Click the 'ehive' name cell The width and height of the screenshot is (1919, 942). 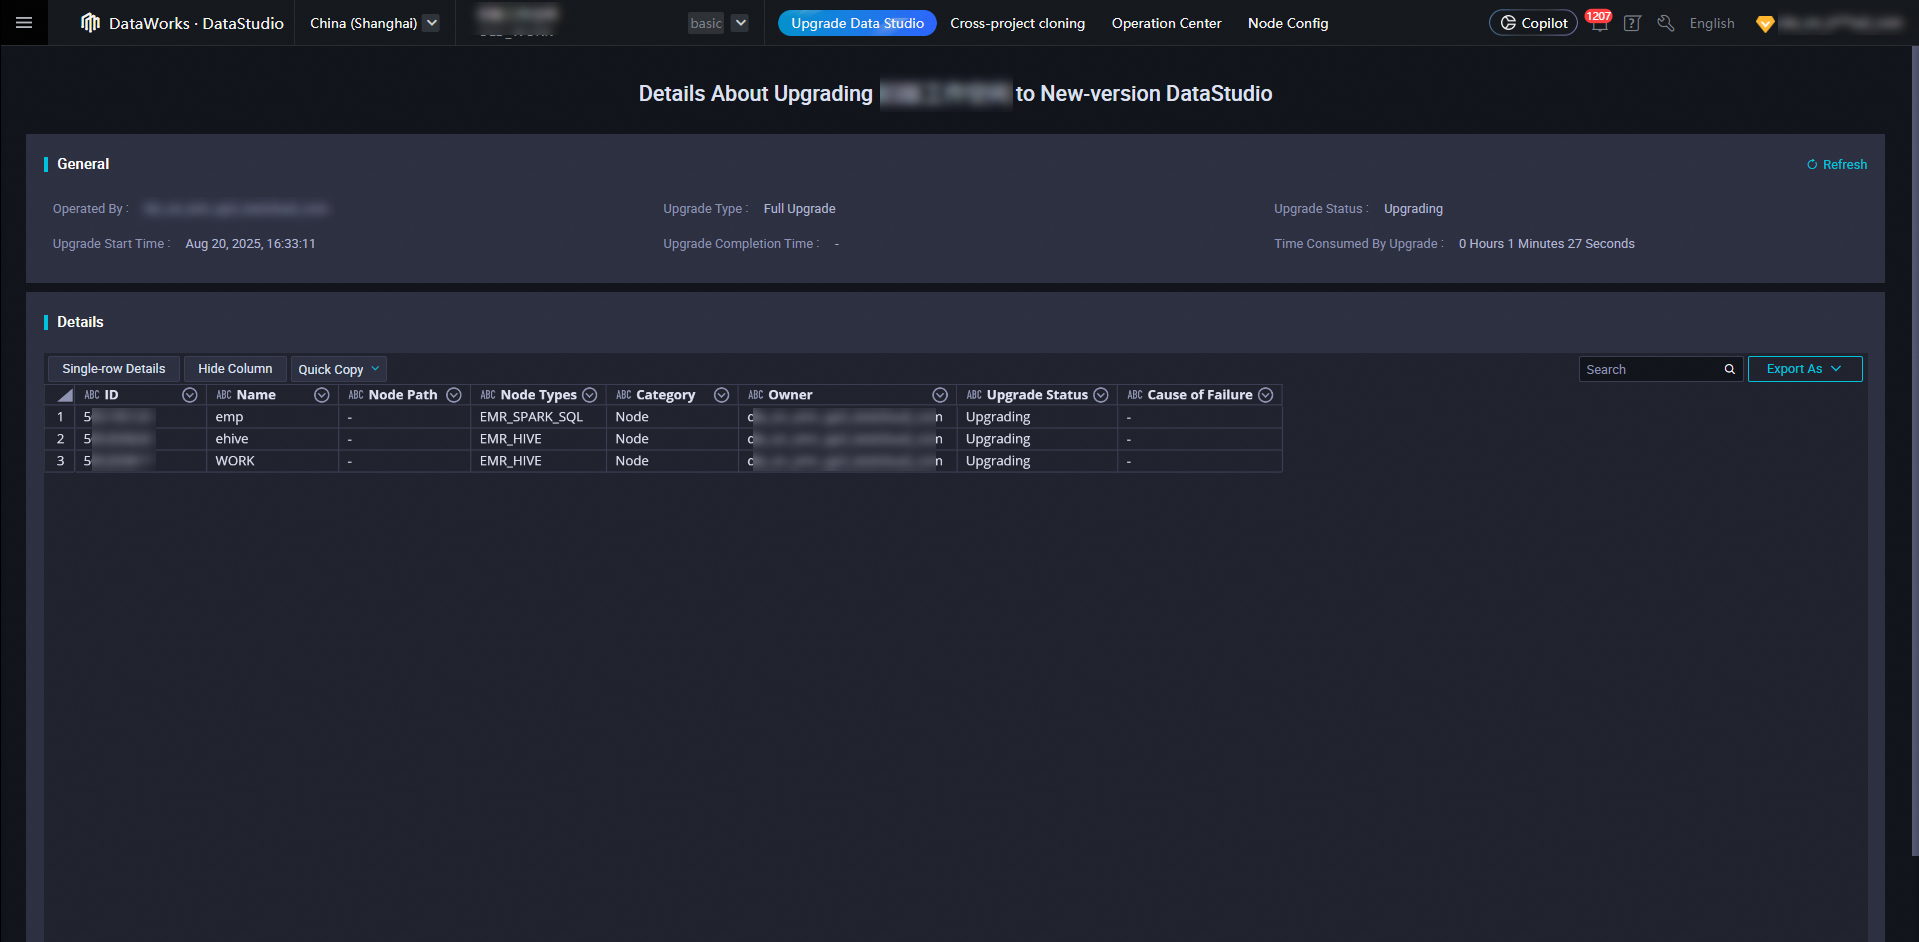click(x=272, y=439)
